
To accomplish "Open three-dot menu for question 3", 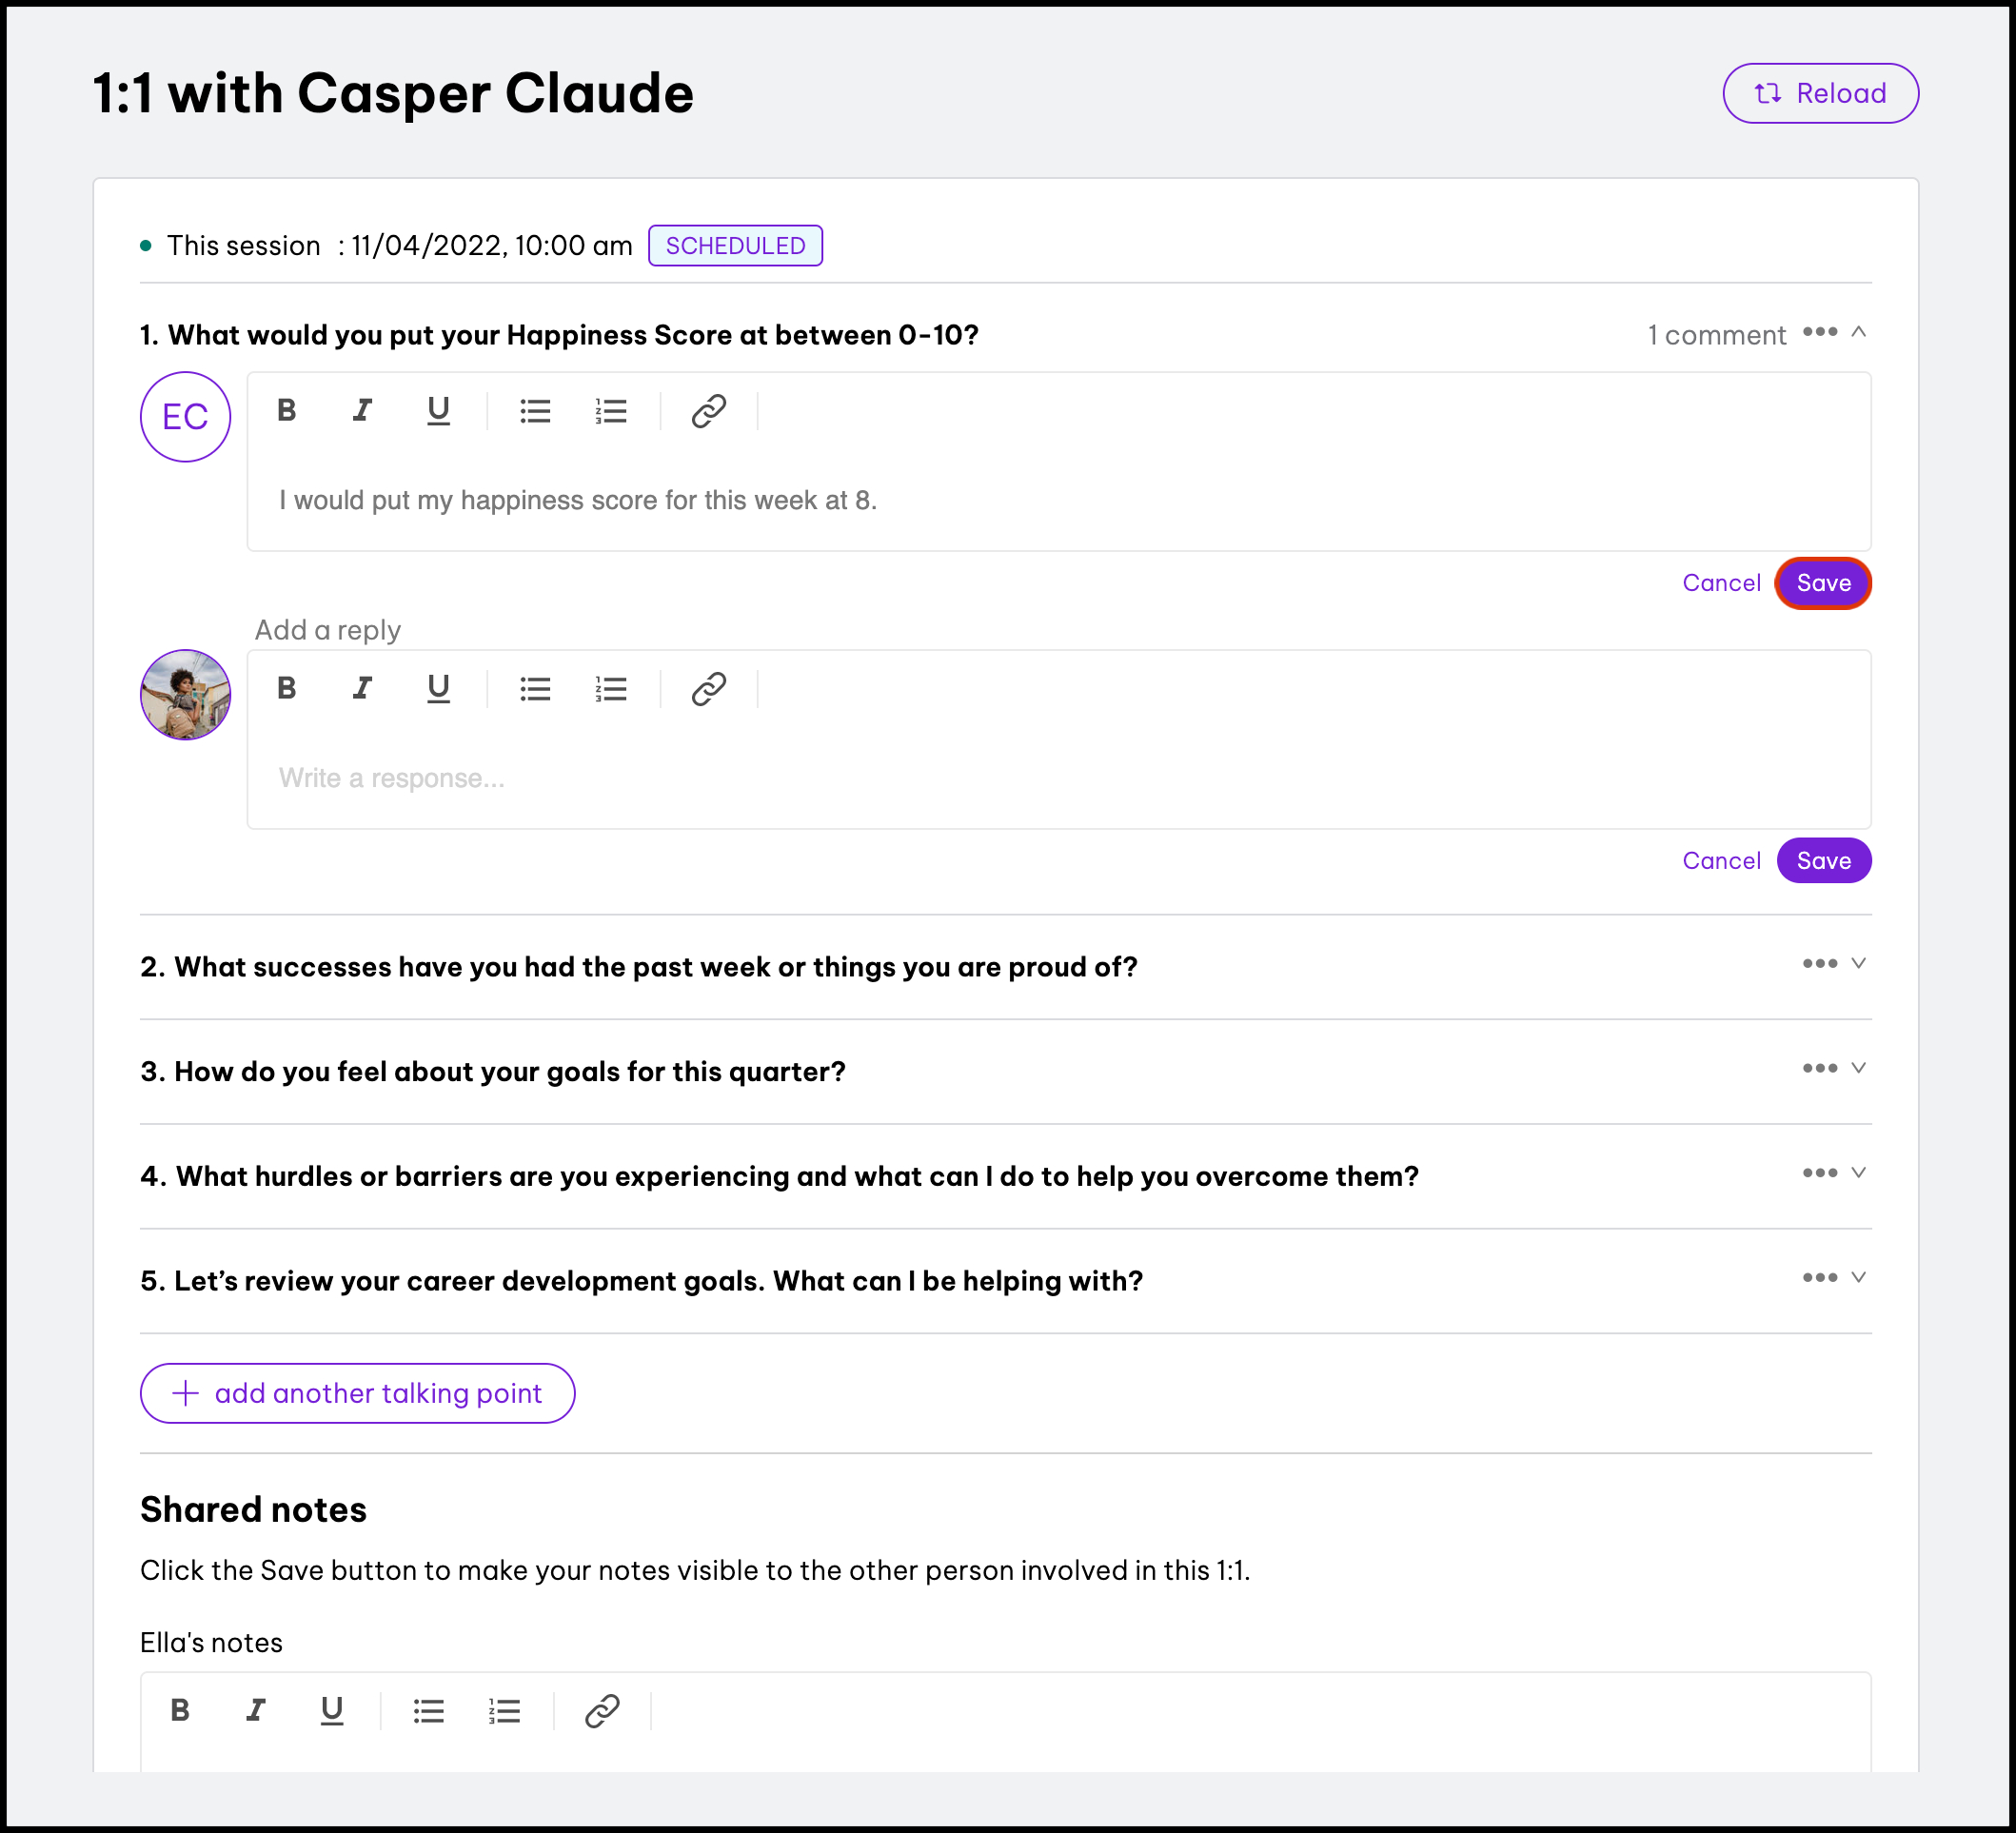I will coord(1819,1068).
